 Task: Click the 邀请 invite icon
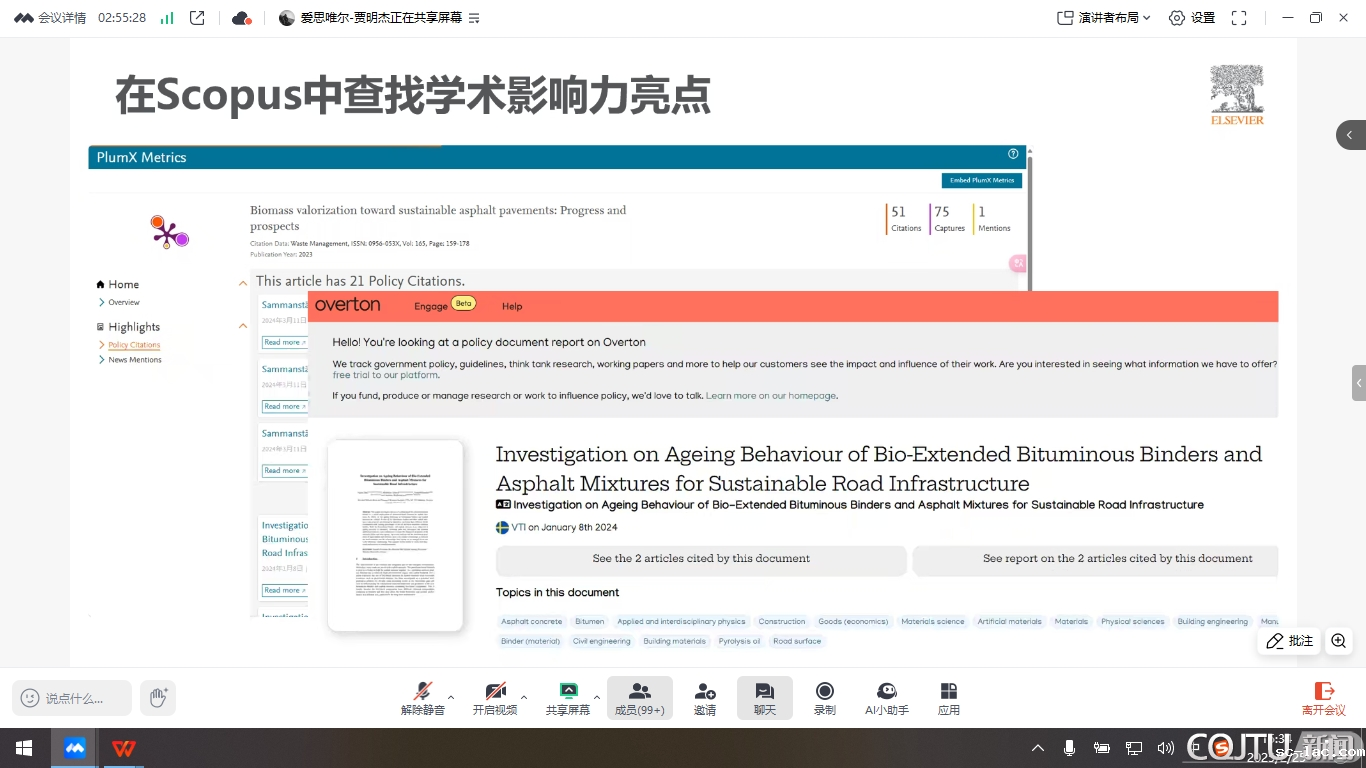(705, 698)
